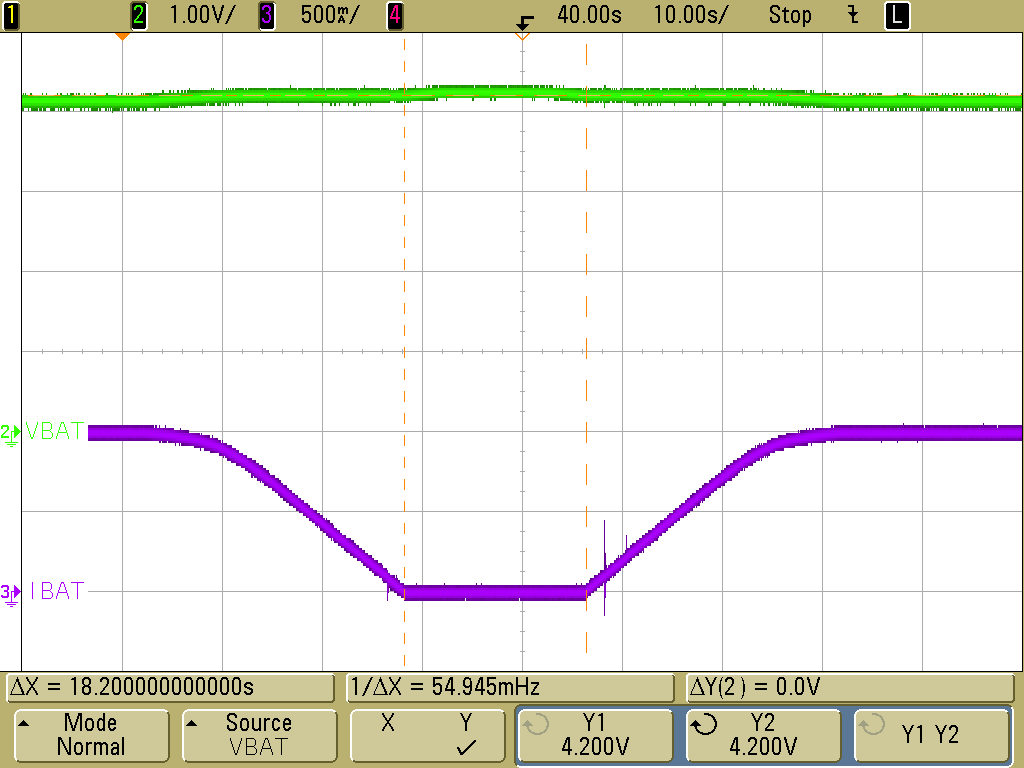Click the IBAT ground reference marker

(10, 594)
